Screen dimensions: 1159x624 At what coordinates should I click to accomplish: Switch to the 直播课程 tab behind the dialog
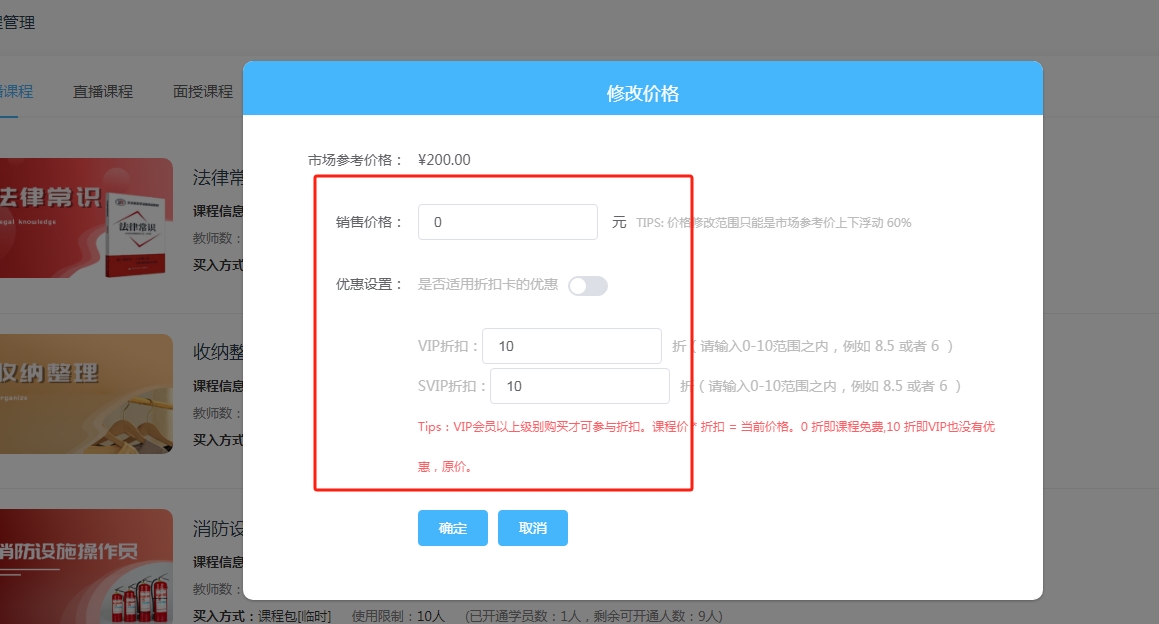point(103,92)
